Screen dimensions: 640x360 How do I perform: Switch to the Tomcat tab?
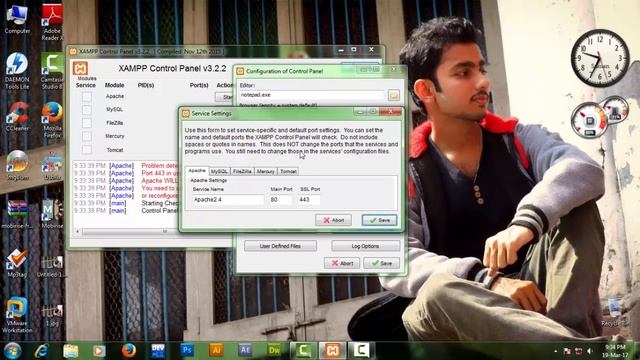pyautogui.click(x=288, y=171)
